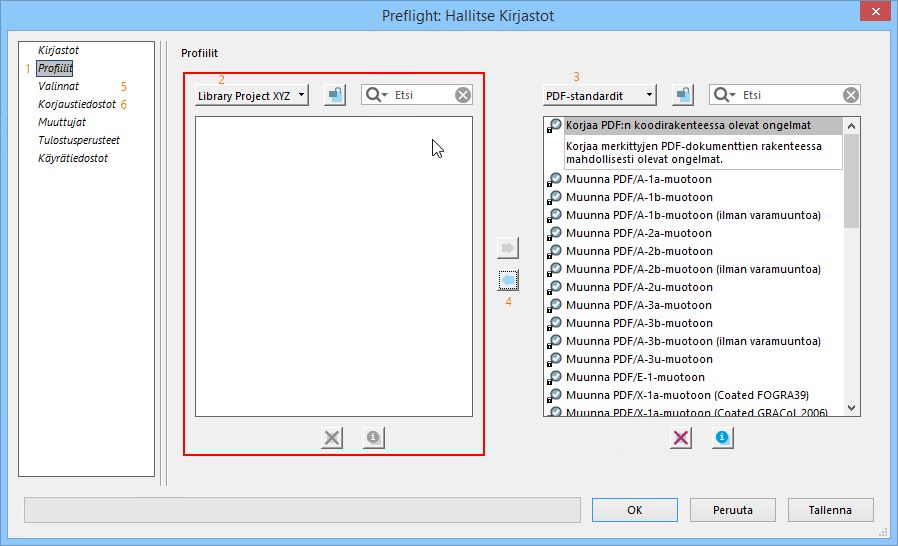Image resolution: width=898 pixels, height=546 pixels.
Task: Click scroll up arrow in right list
Action: pyautogui.click(x=852, y=126)
